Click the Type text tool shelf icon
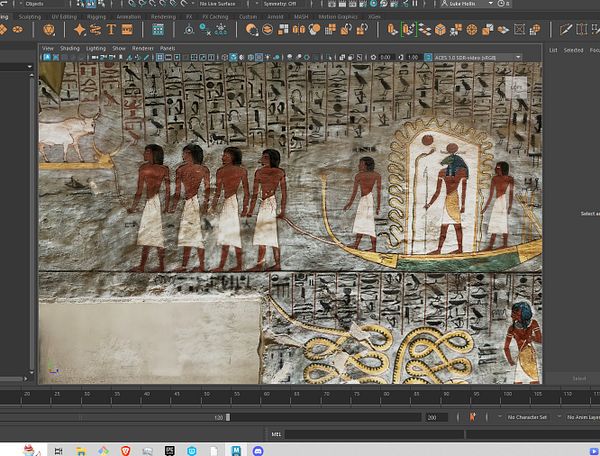The image size is (600, 456). pos(112,30)
